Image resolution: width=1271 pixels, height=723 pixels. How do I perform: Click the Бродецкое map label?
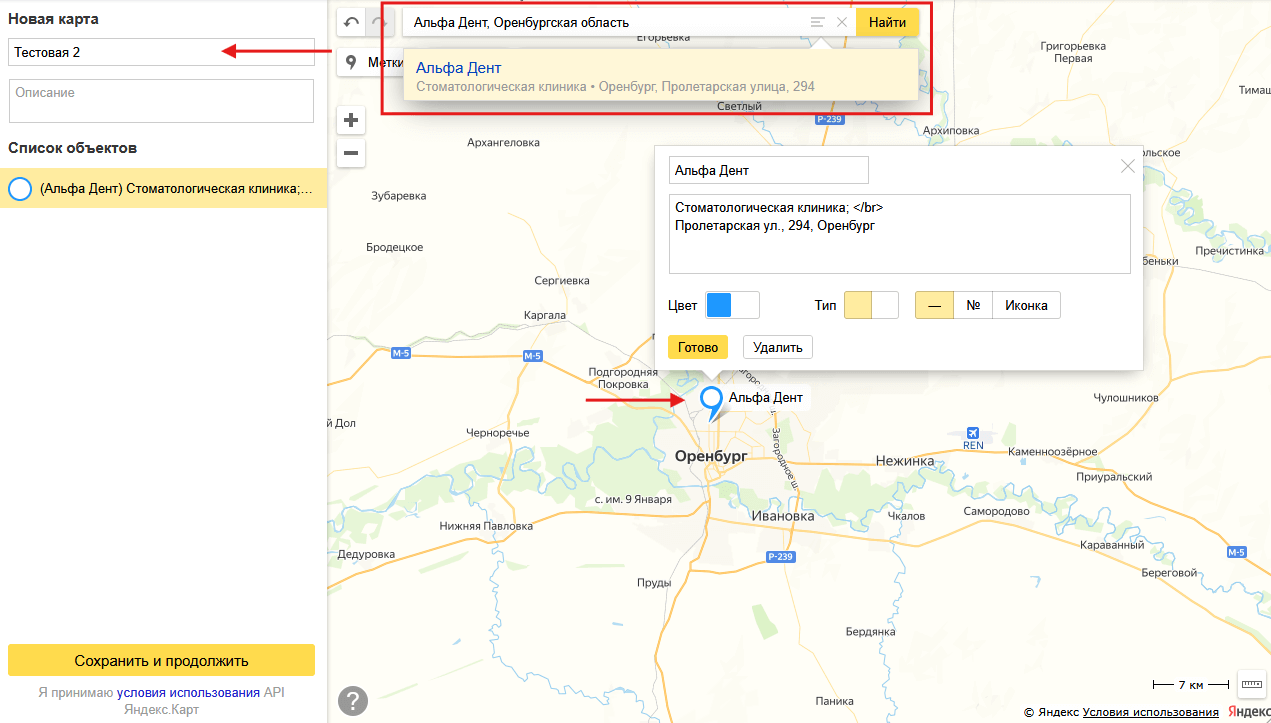pyautogui.click(x=394, y=247)
